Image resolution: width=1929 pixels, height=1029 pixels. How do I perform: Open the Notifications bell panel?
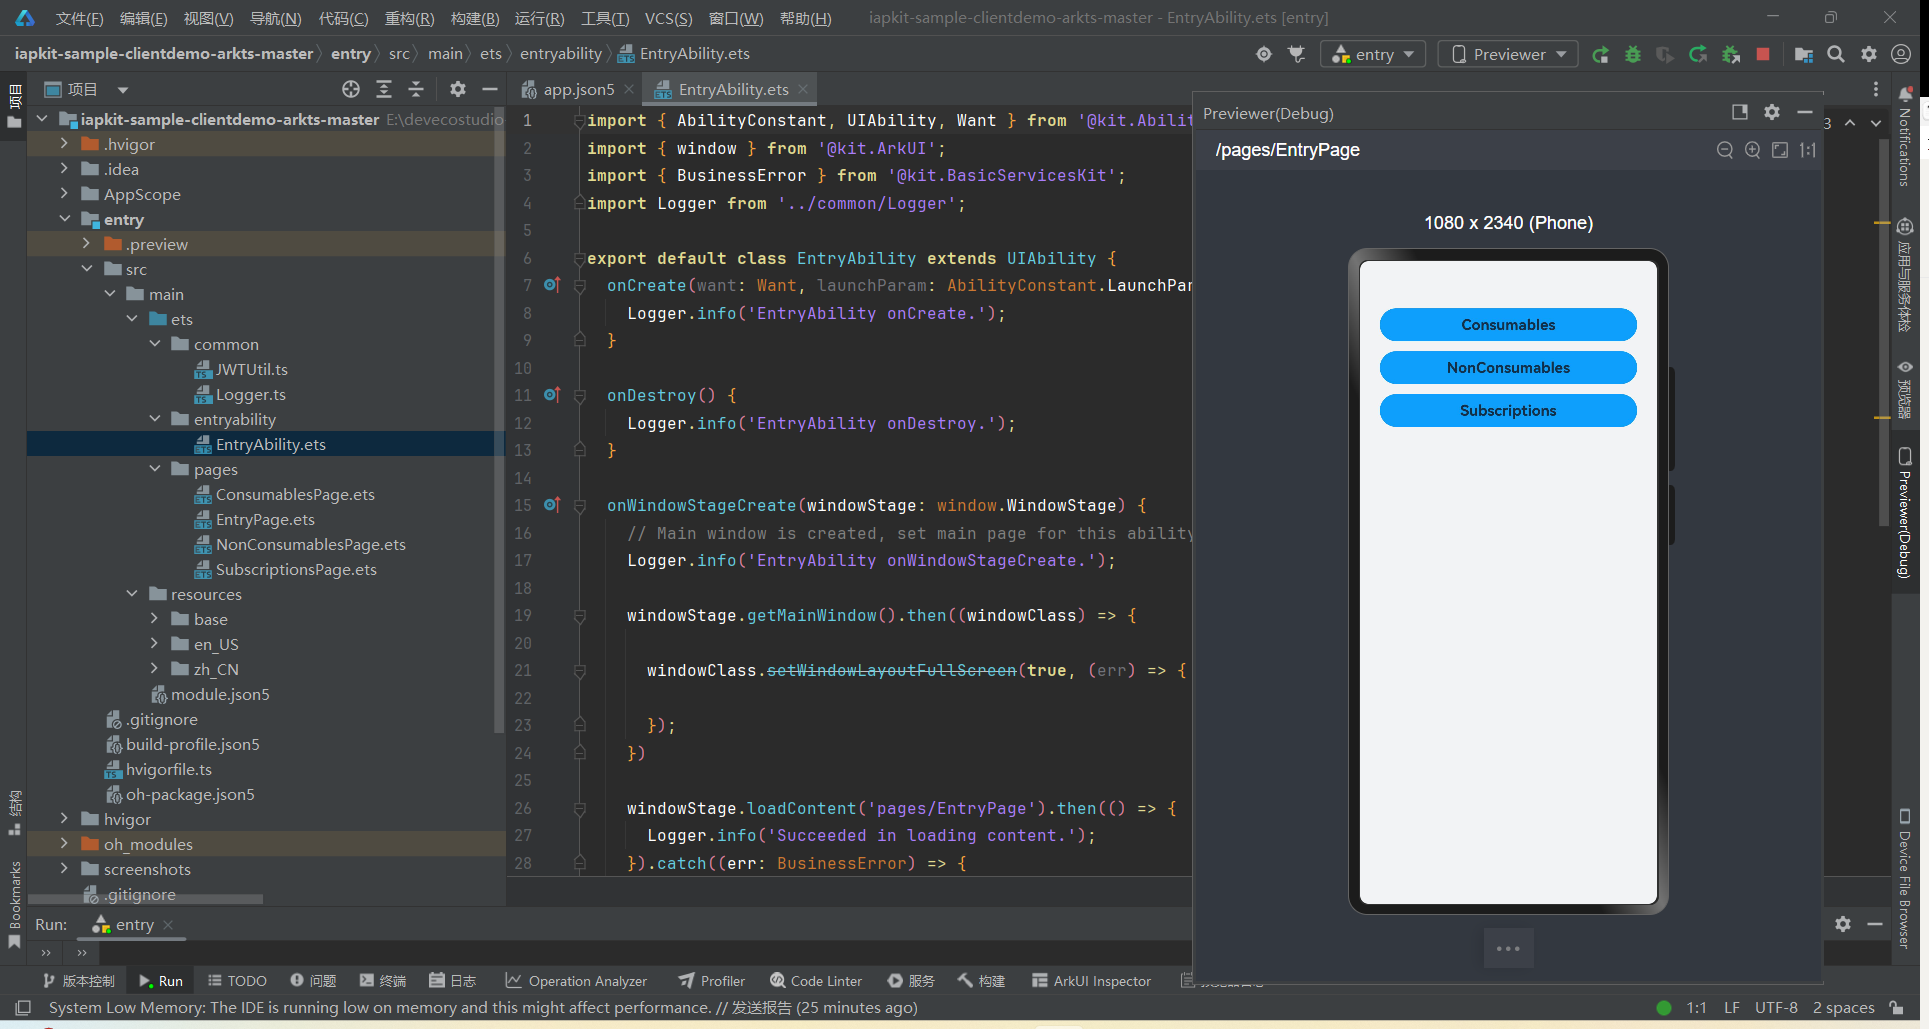[x=1905, y=95]
